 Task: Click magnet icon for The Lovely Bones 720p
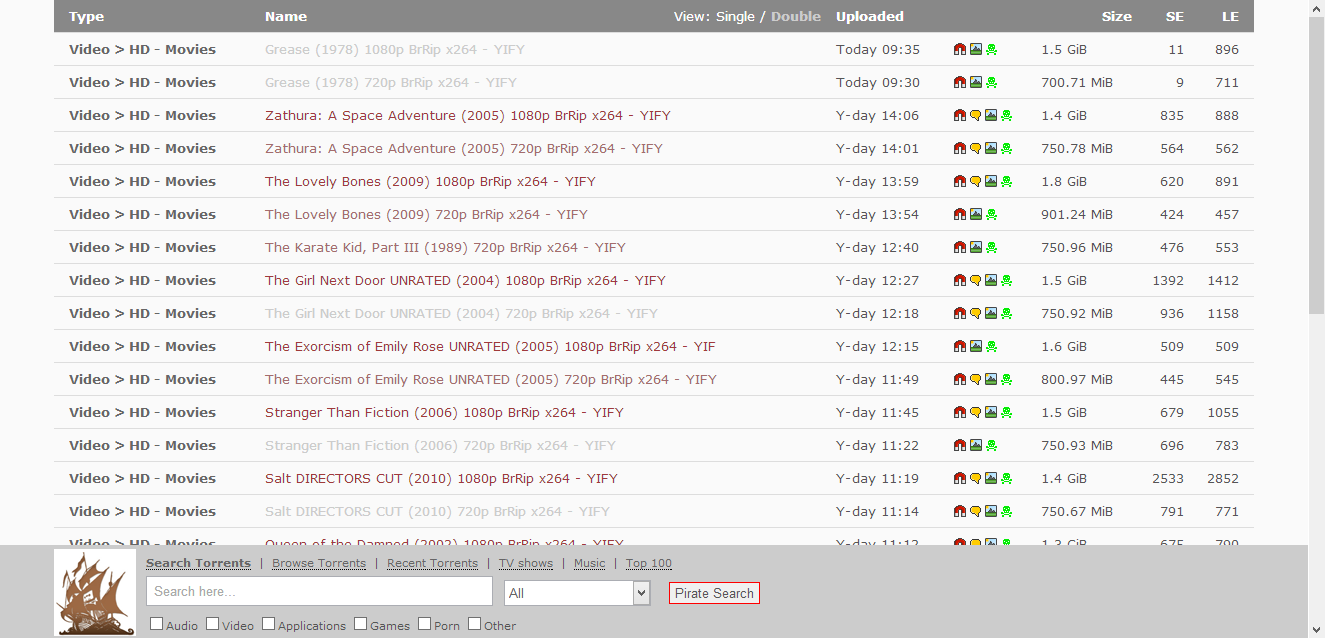960,214
